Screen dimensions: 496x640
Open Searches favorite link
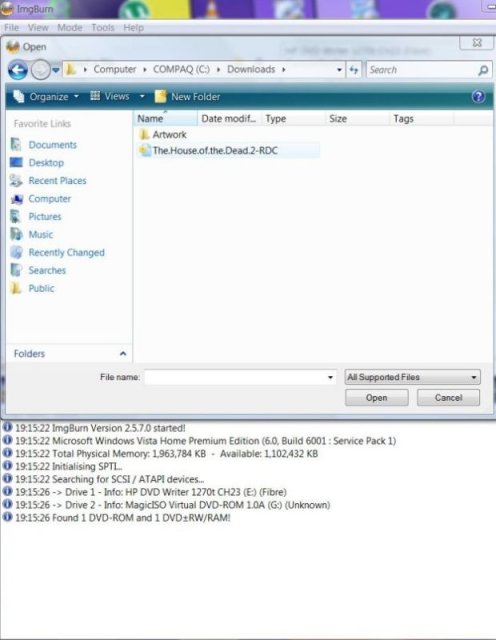(38, 270)
